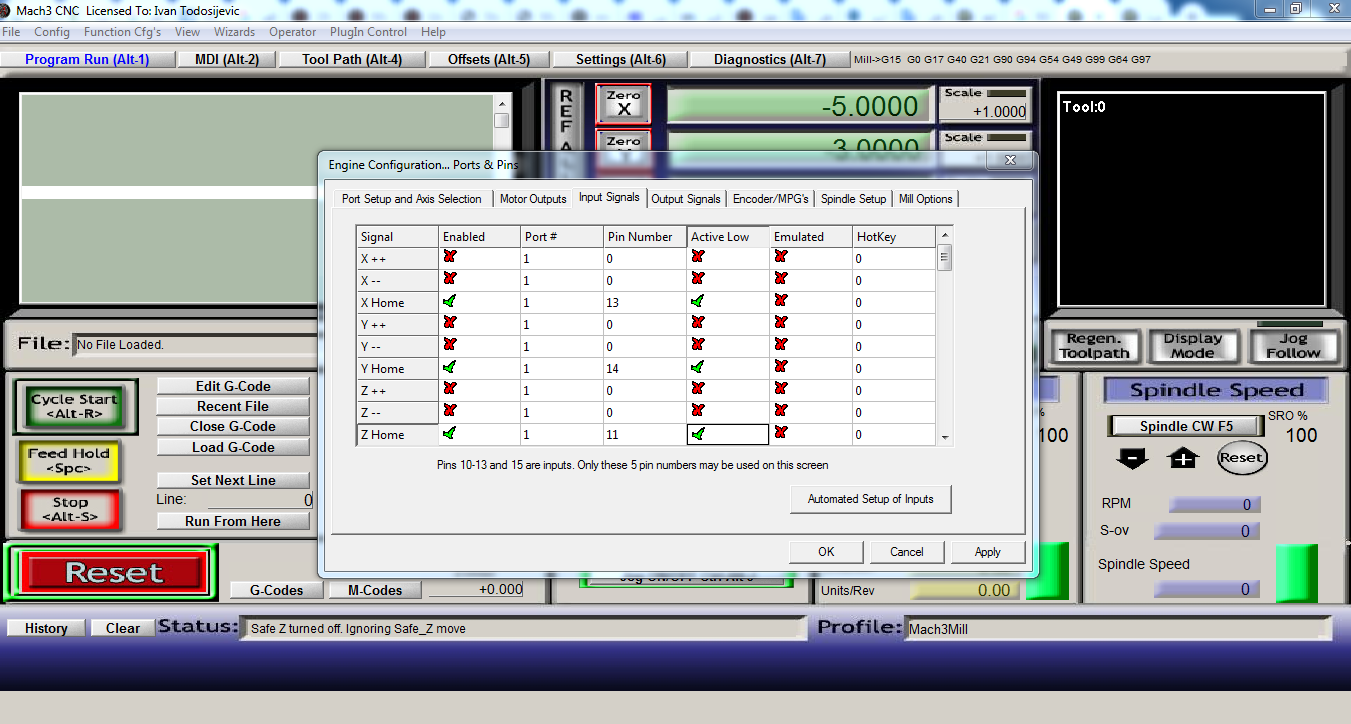Image resolution: width=1351 pixels, height=724 pixels.
Task: Open Port Setup and Axis Selection tab
Action: (x=412, y=199)
